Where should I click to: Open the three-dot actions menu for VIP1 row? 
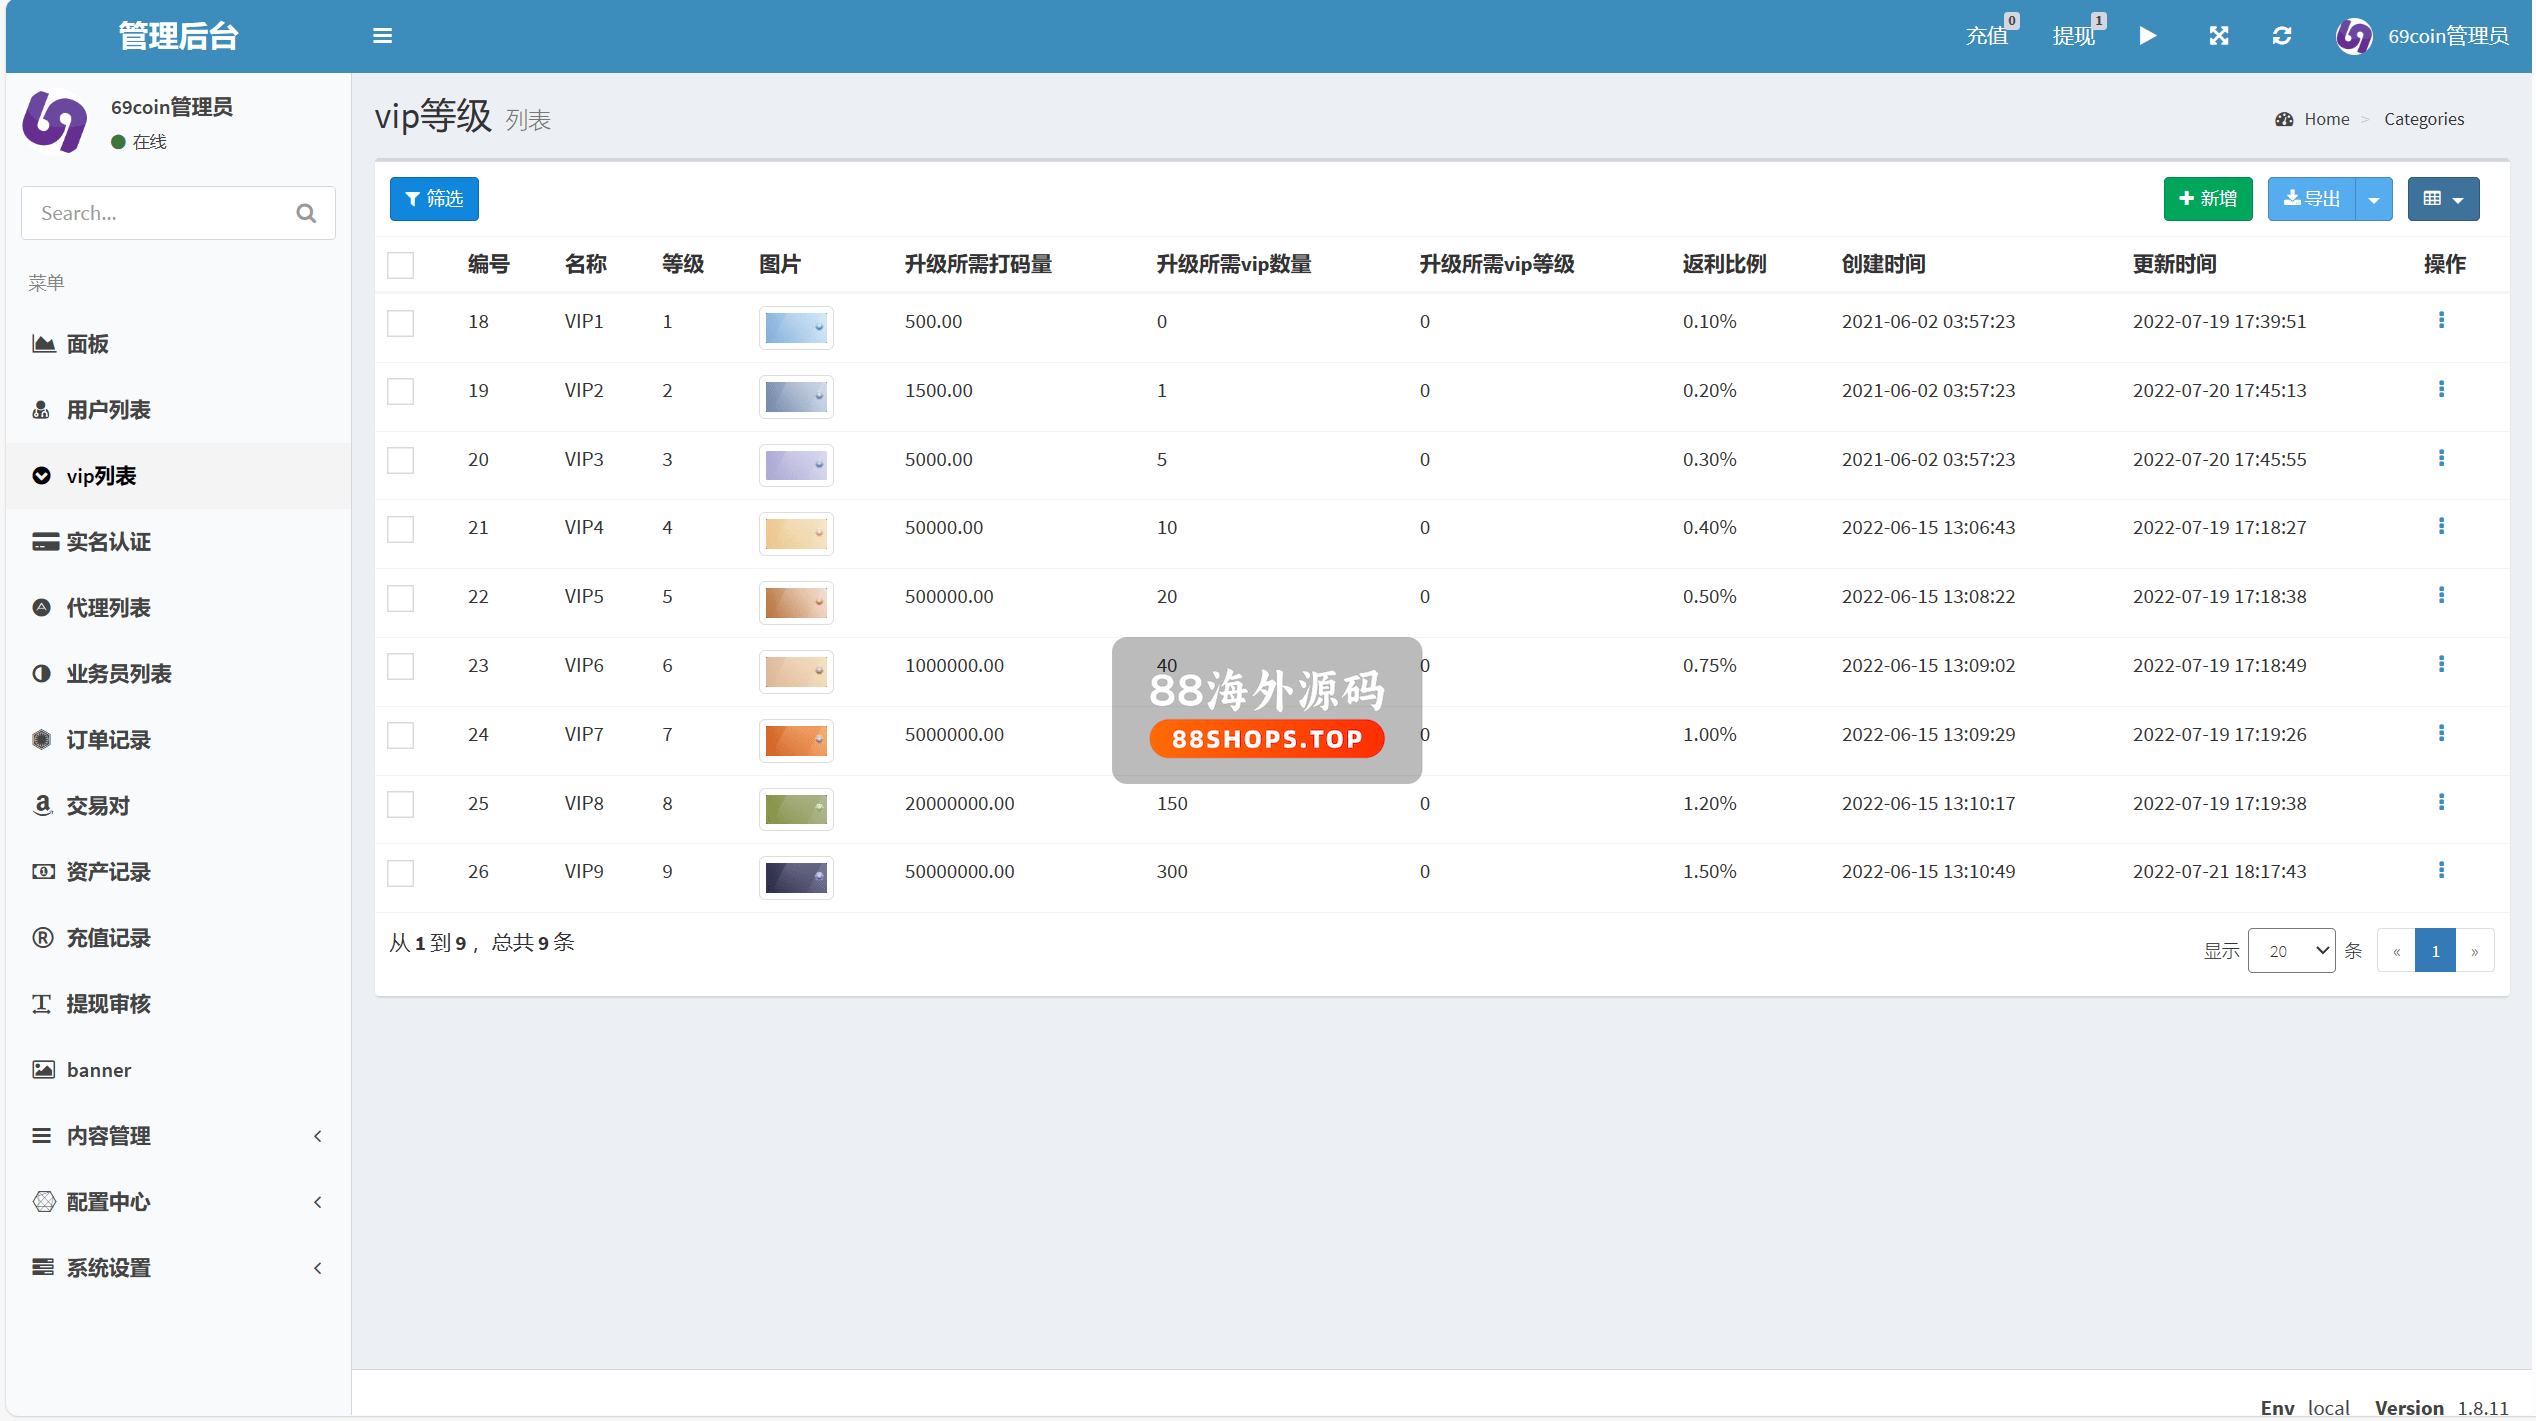tap(2441, 320)
